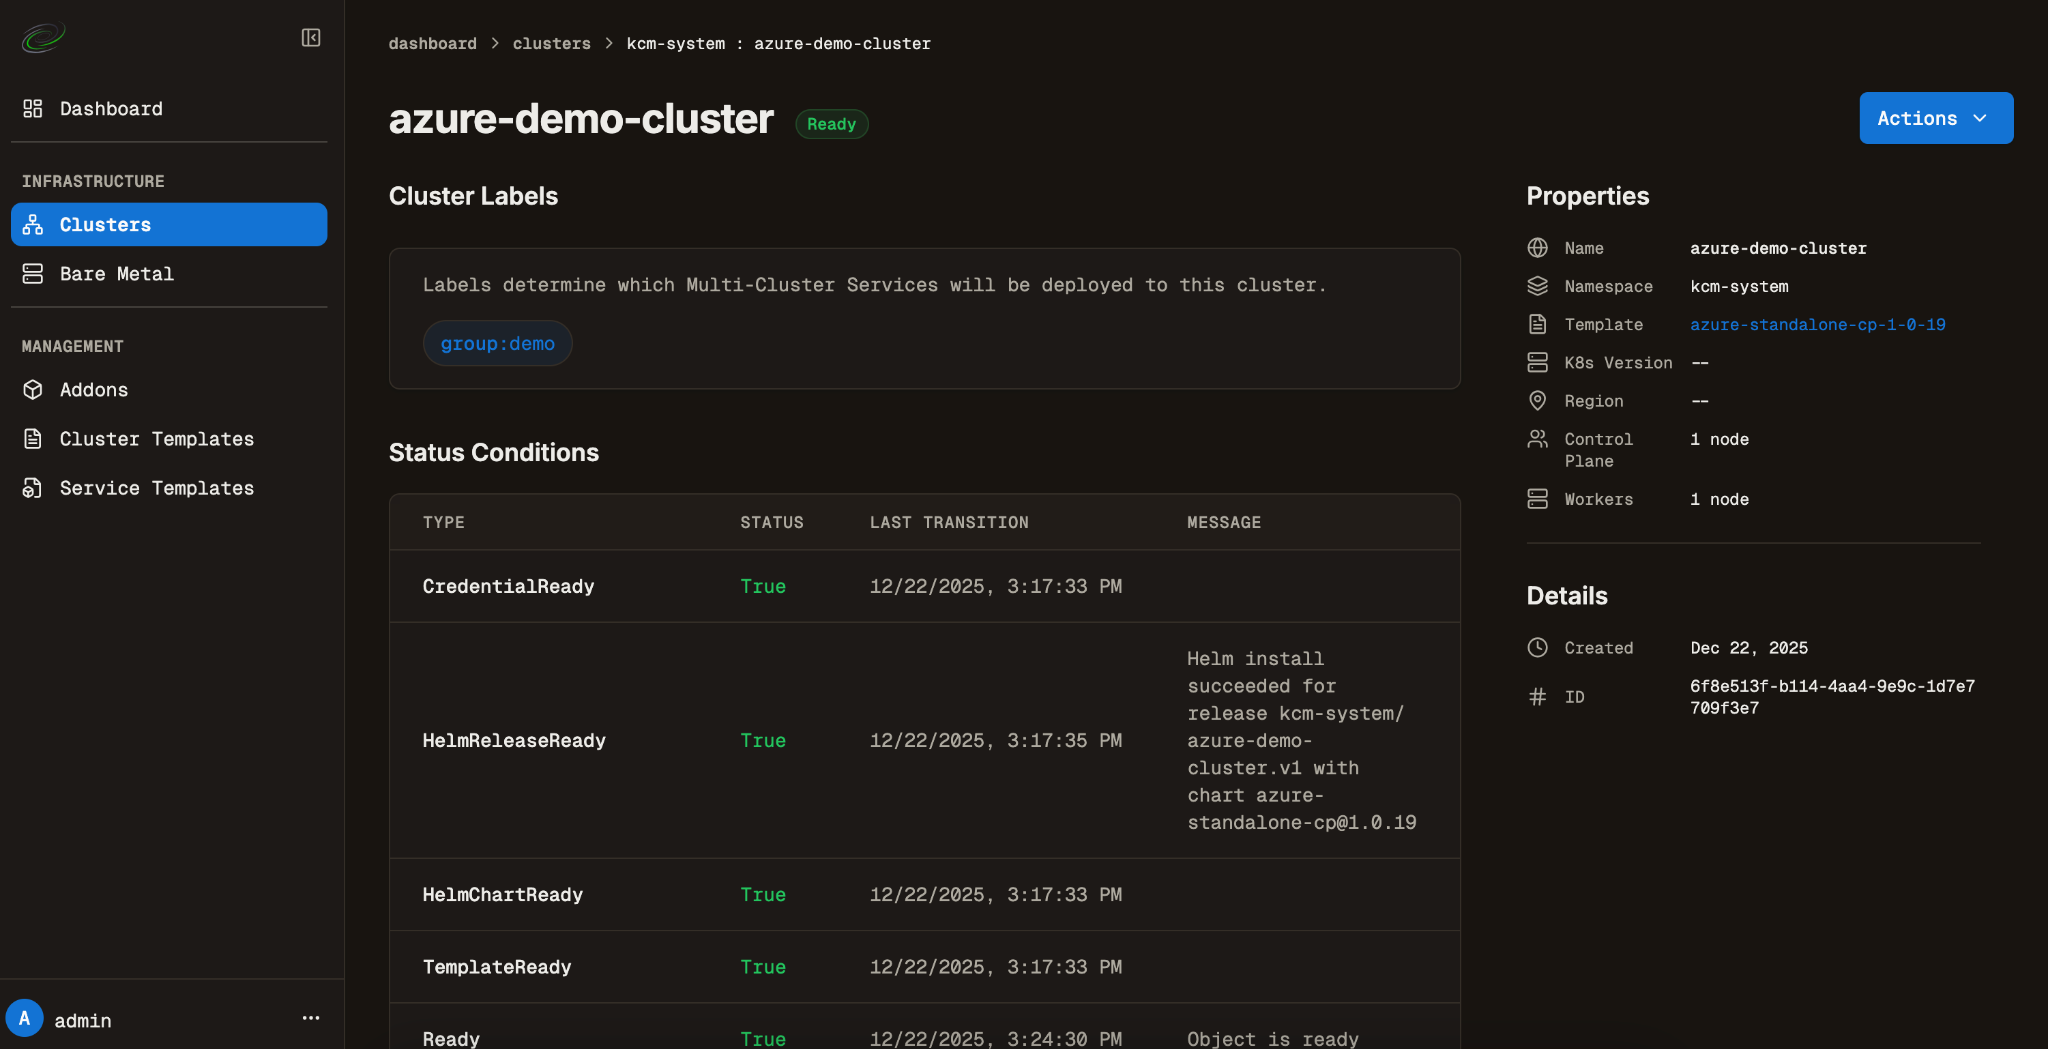
Task: Click the Addons cube icon
Action: (33, 390)
